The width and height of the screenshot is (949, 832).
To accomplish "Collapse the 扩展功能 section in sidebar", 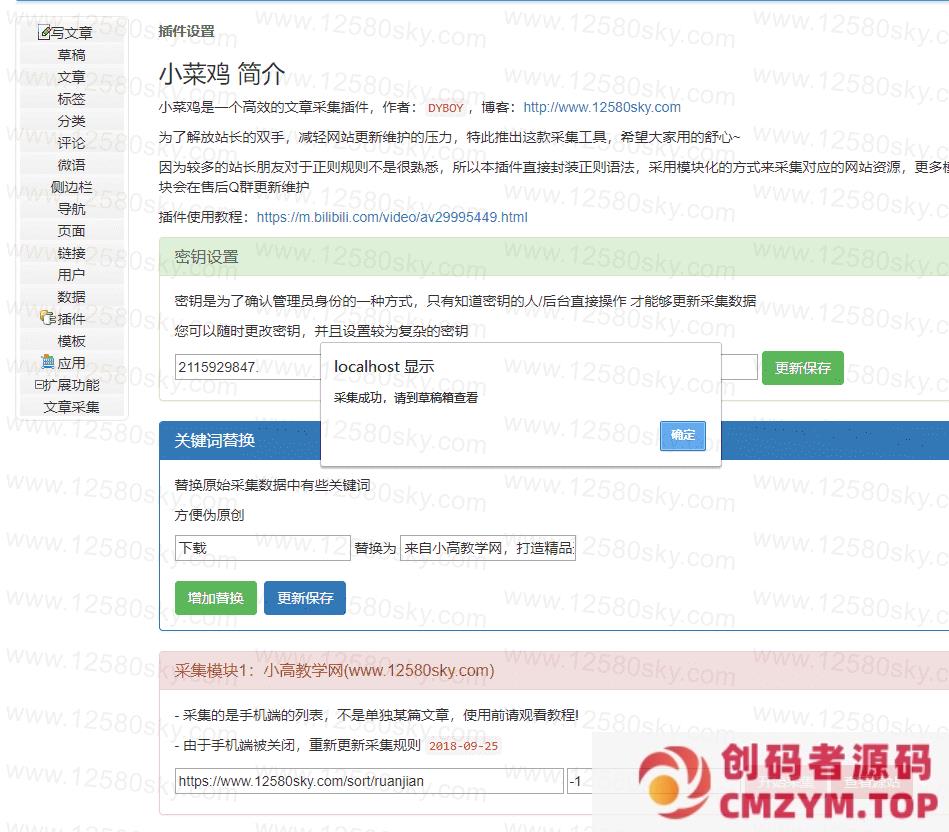I will point(39,385).
